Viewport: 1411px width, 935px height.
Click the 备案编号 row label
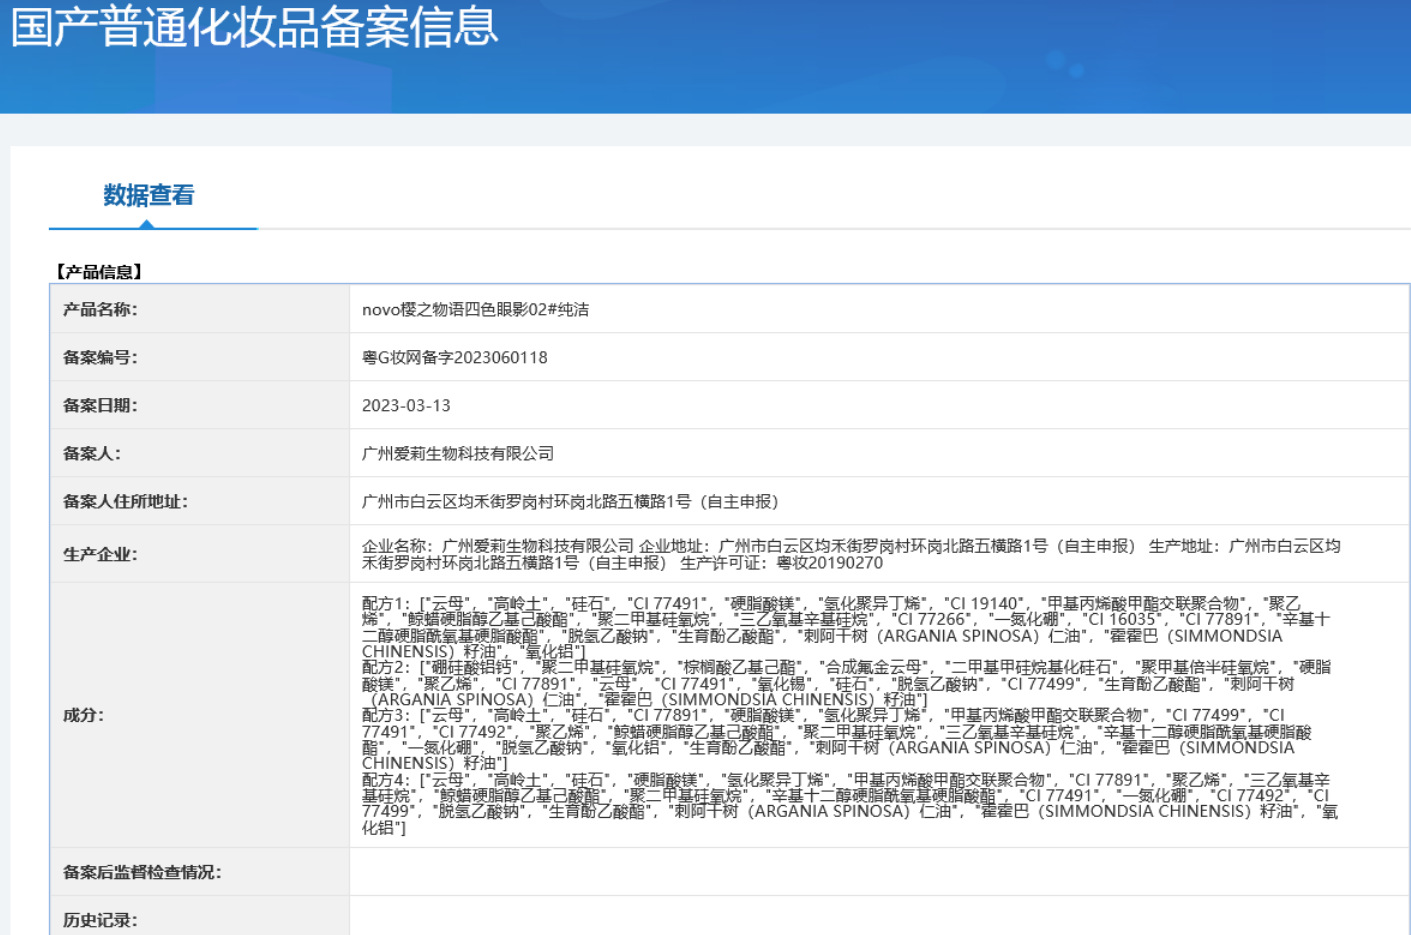coord(100,358)
